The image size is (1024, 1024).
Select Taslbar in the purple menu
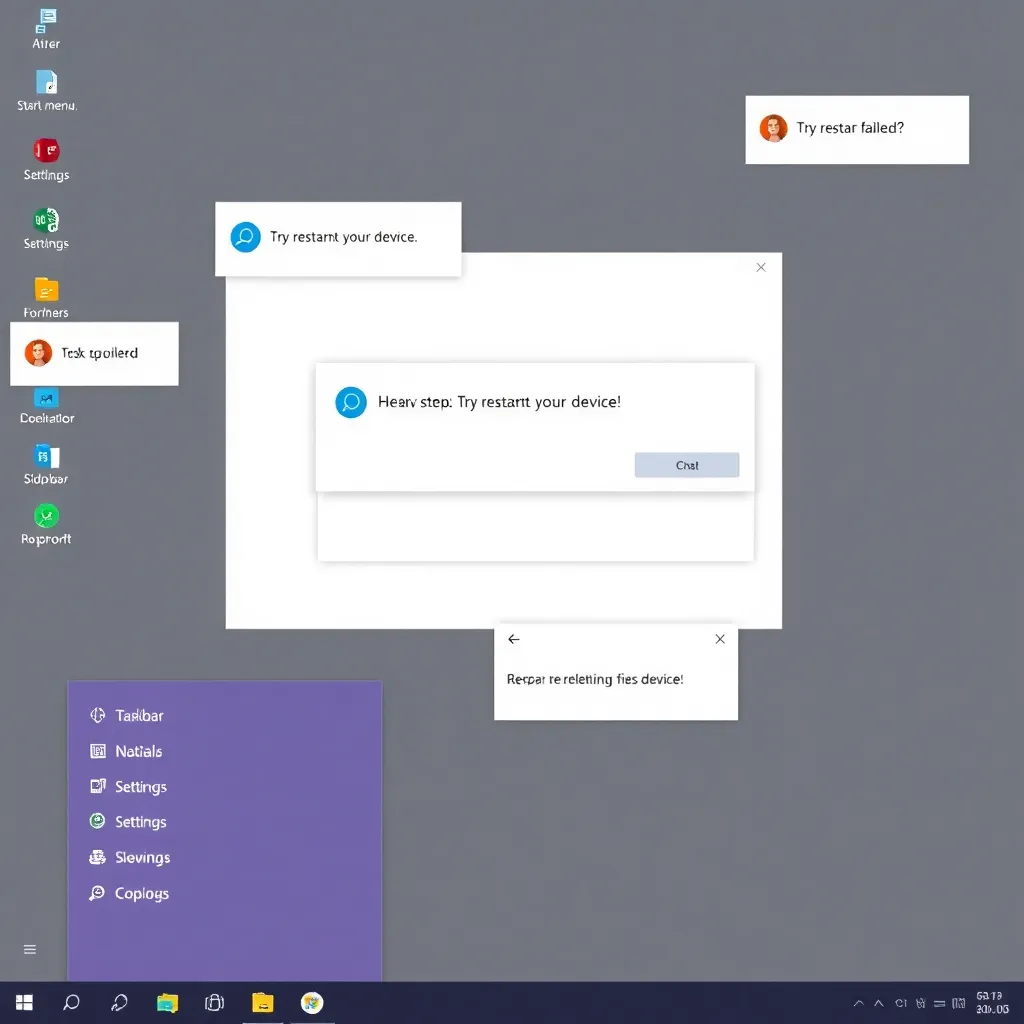pyautogui.click(x=138, y=716)
